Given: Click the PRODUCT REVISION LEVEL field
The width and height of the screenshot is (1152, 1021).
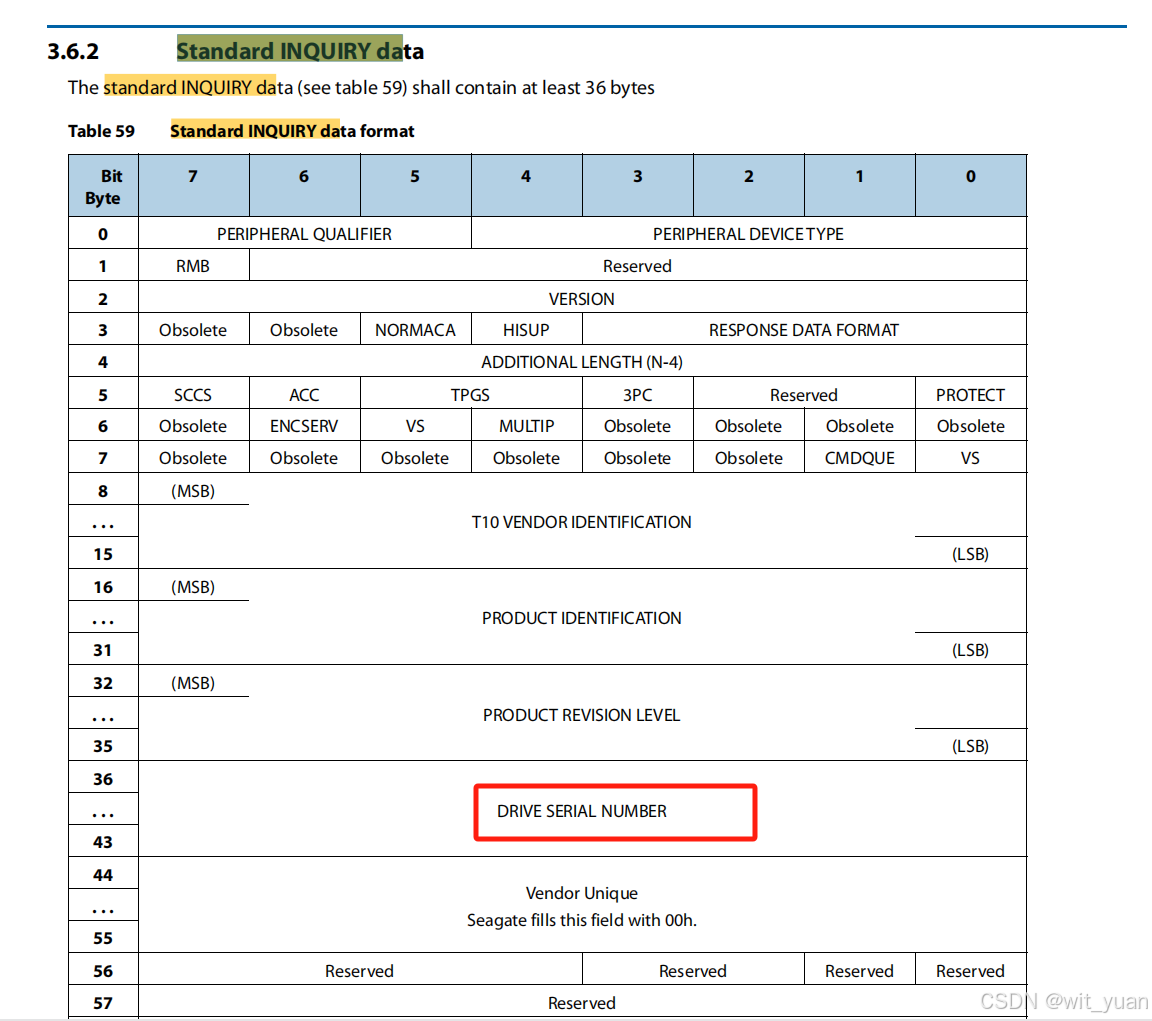Looking at the screenshot, I should tap(582, 714).
